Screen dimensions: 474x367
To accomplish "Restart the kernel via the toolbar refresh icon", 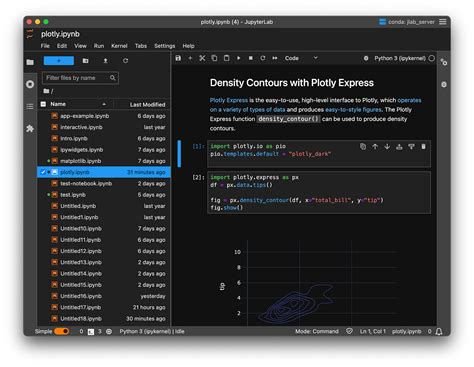I will click(263, 58).
